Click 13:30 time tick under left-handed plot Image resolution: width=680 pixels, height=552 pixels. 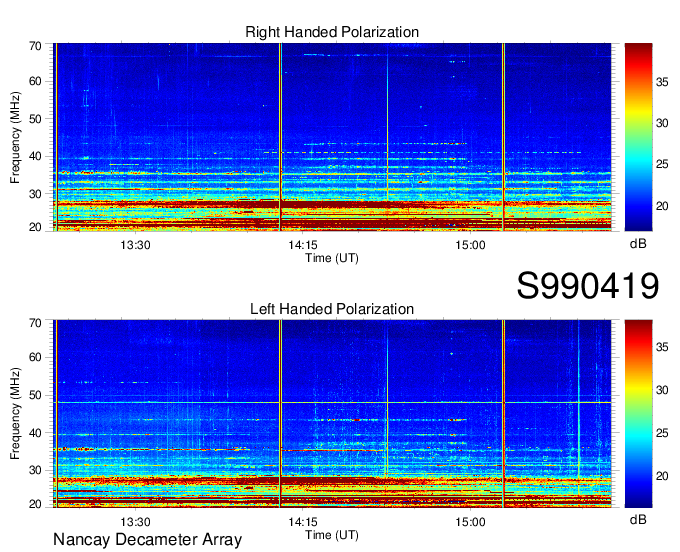tap(135, 522)
